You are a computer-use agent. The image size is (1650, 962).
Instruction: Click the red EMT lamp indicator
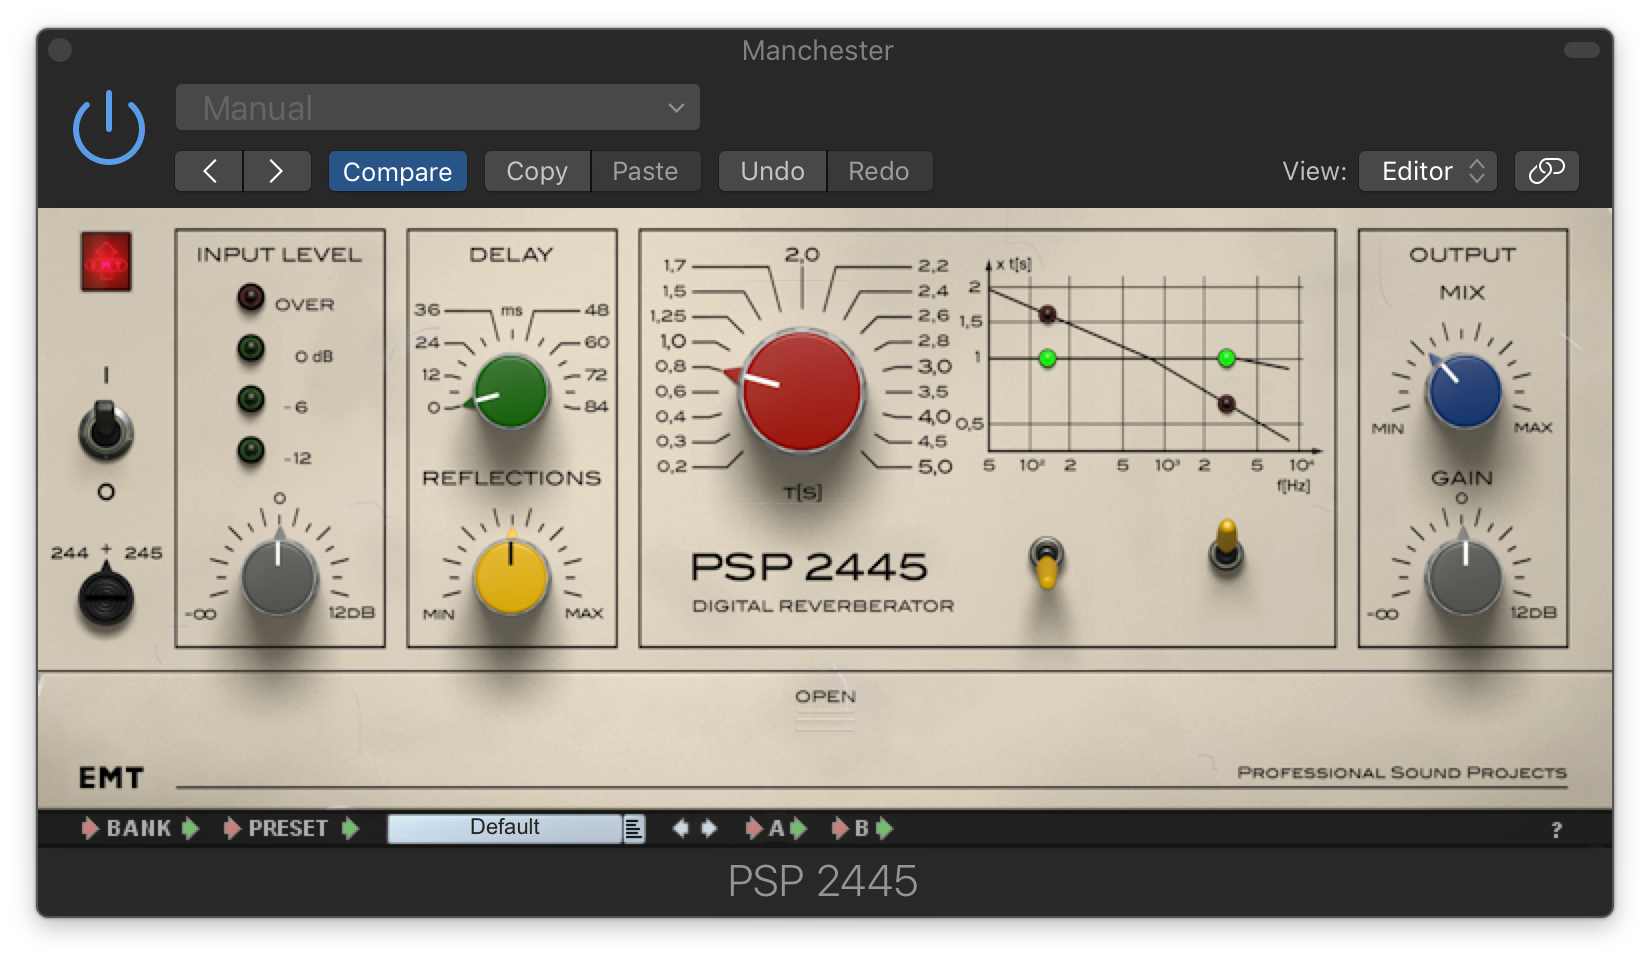106,262
